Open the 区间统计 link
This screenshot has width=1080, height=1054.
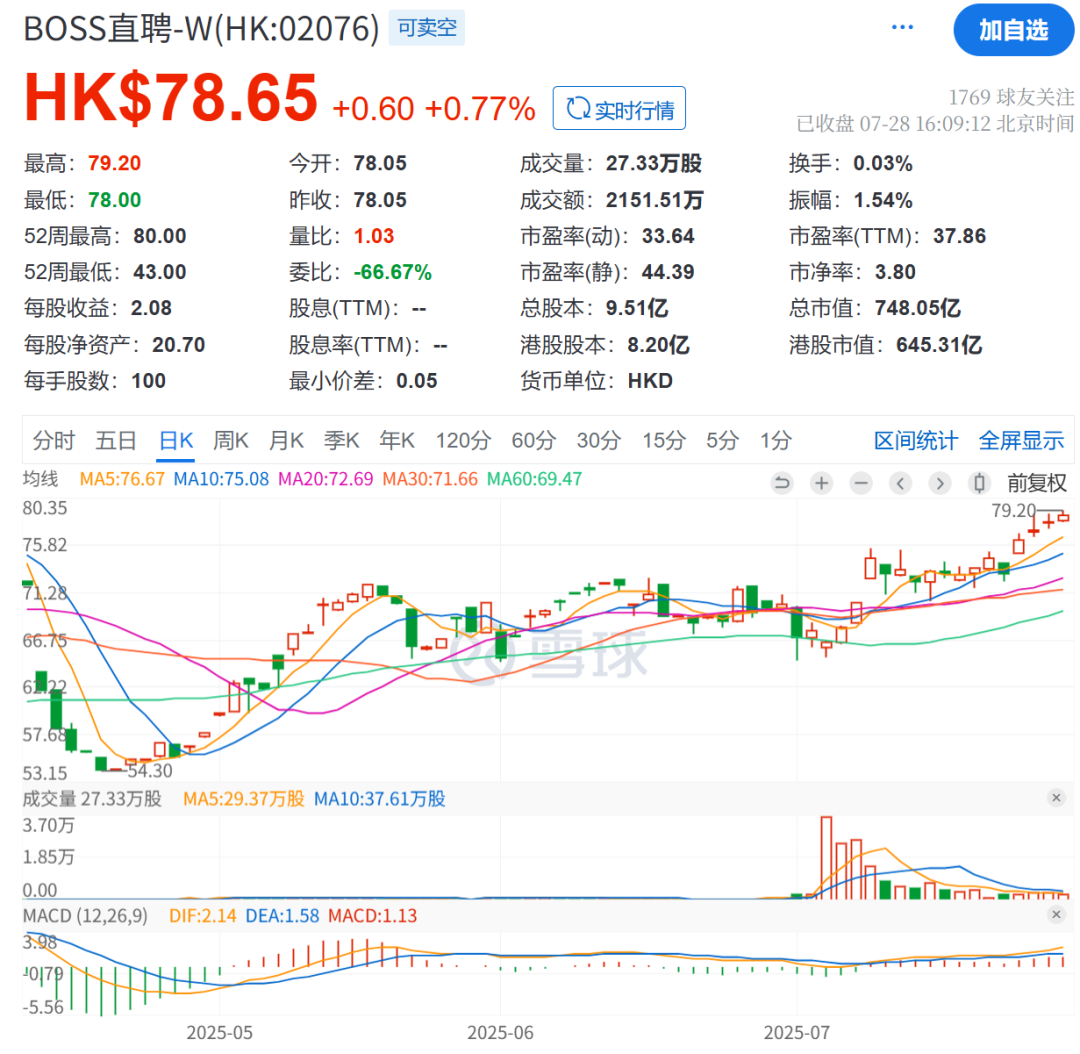click(x=916, y=440)
